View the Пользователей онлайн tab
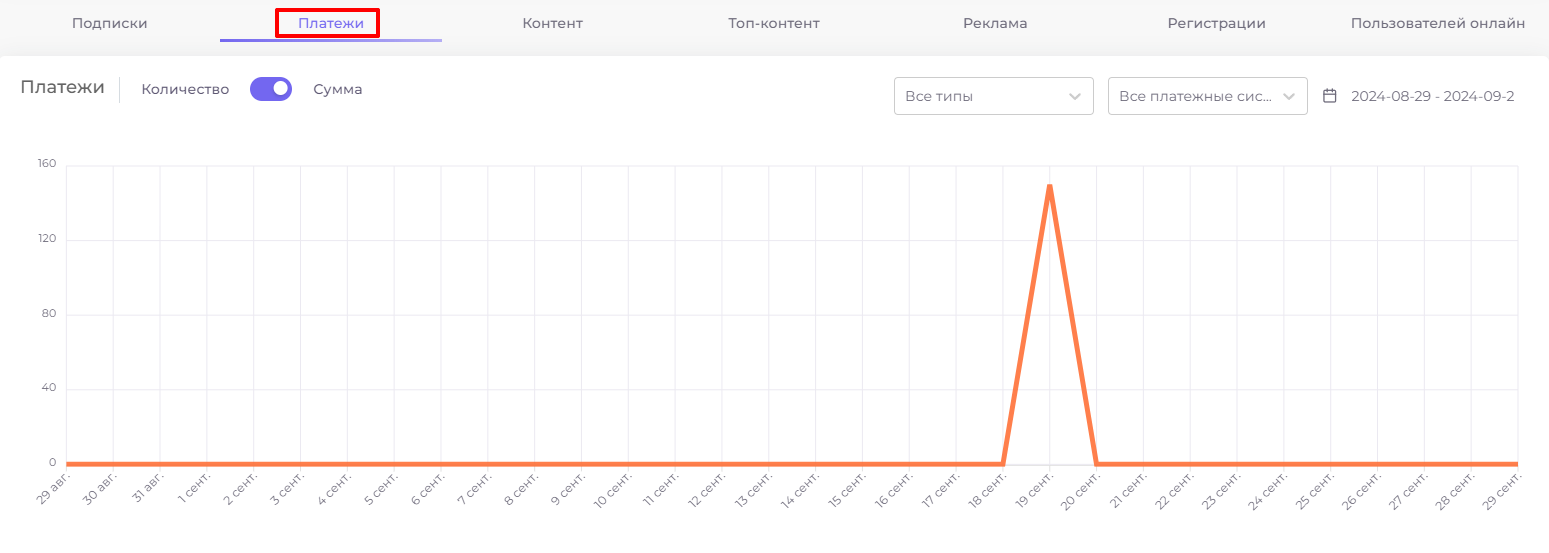Image resolution: width=1549 pixels, height=553 pixels. (x=1438, y=23)
